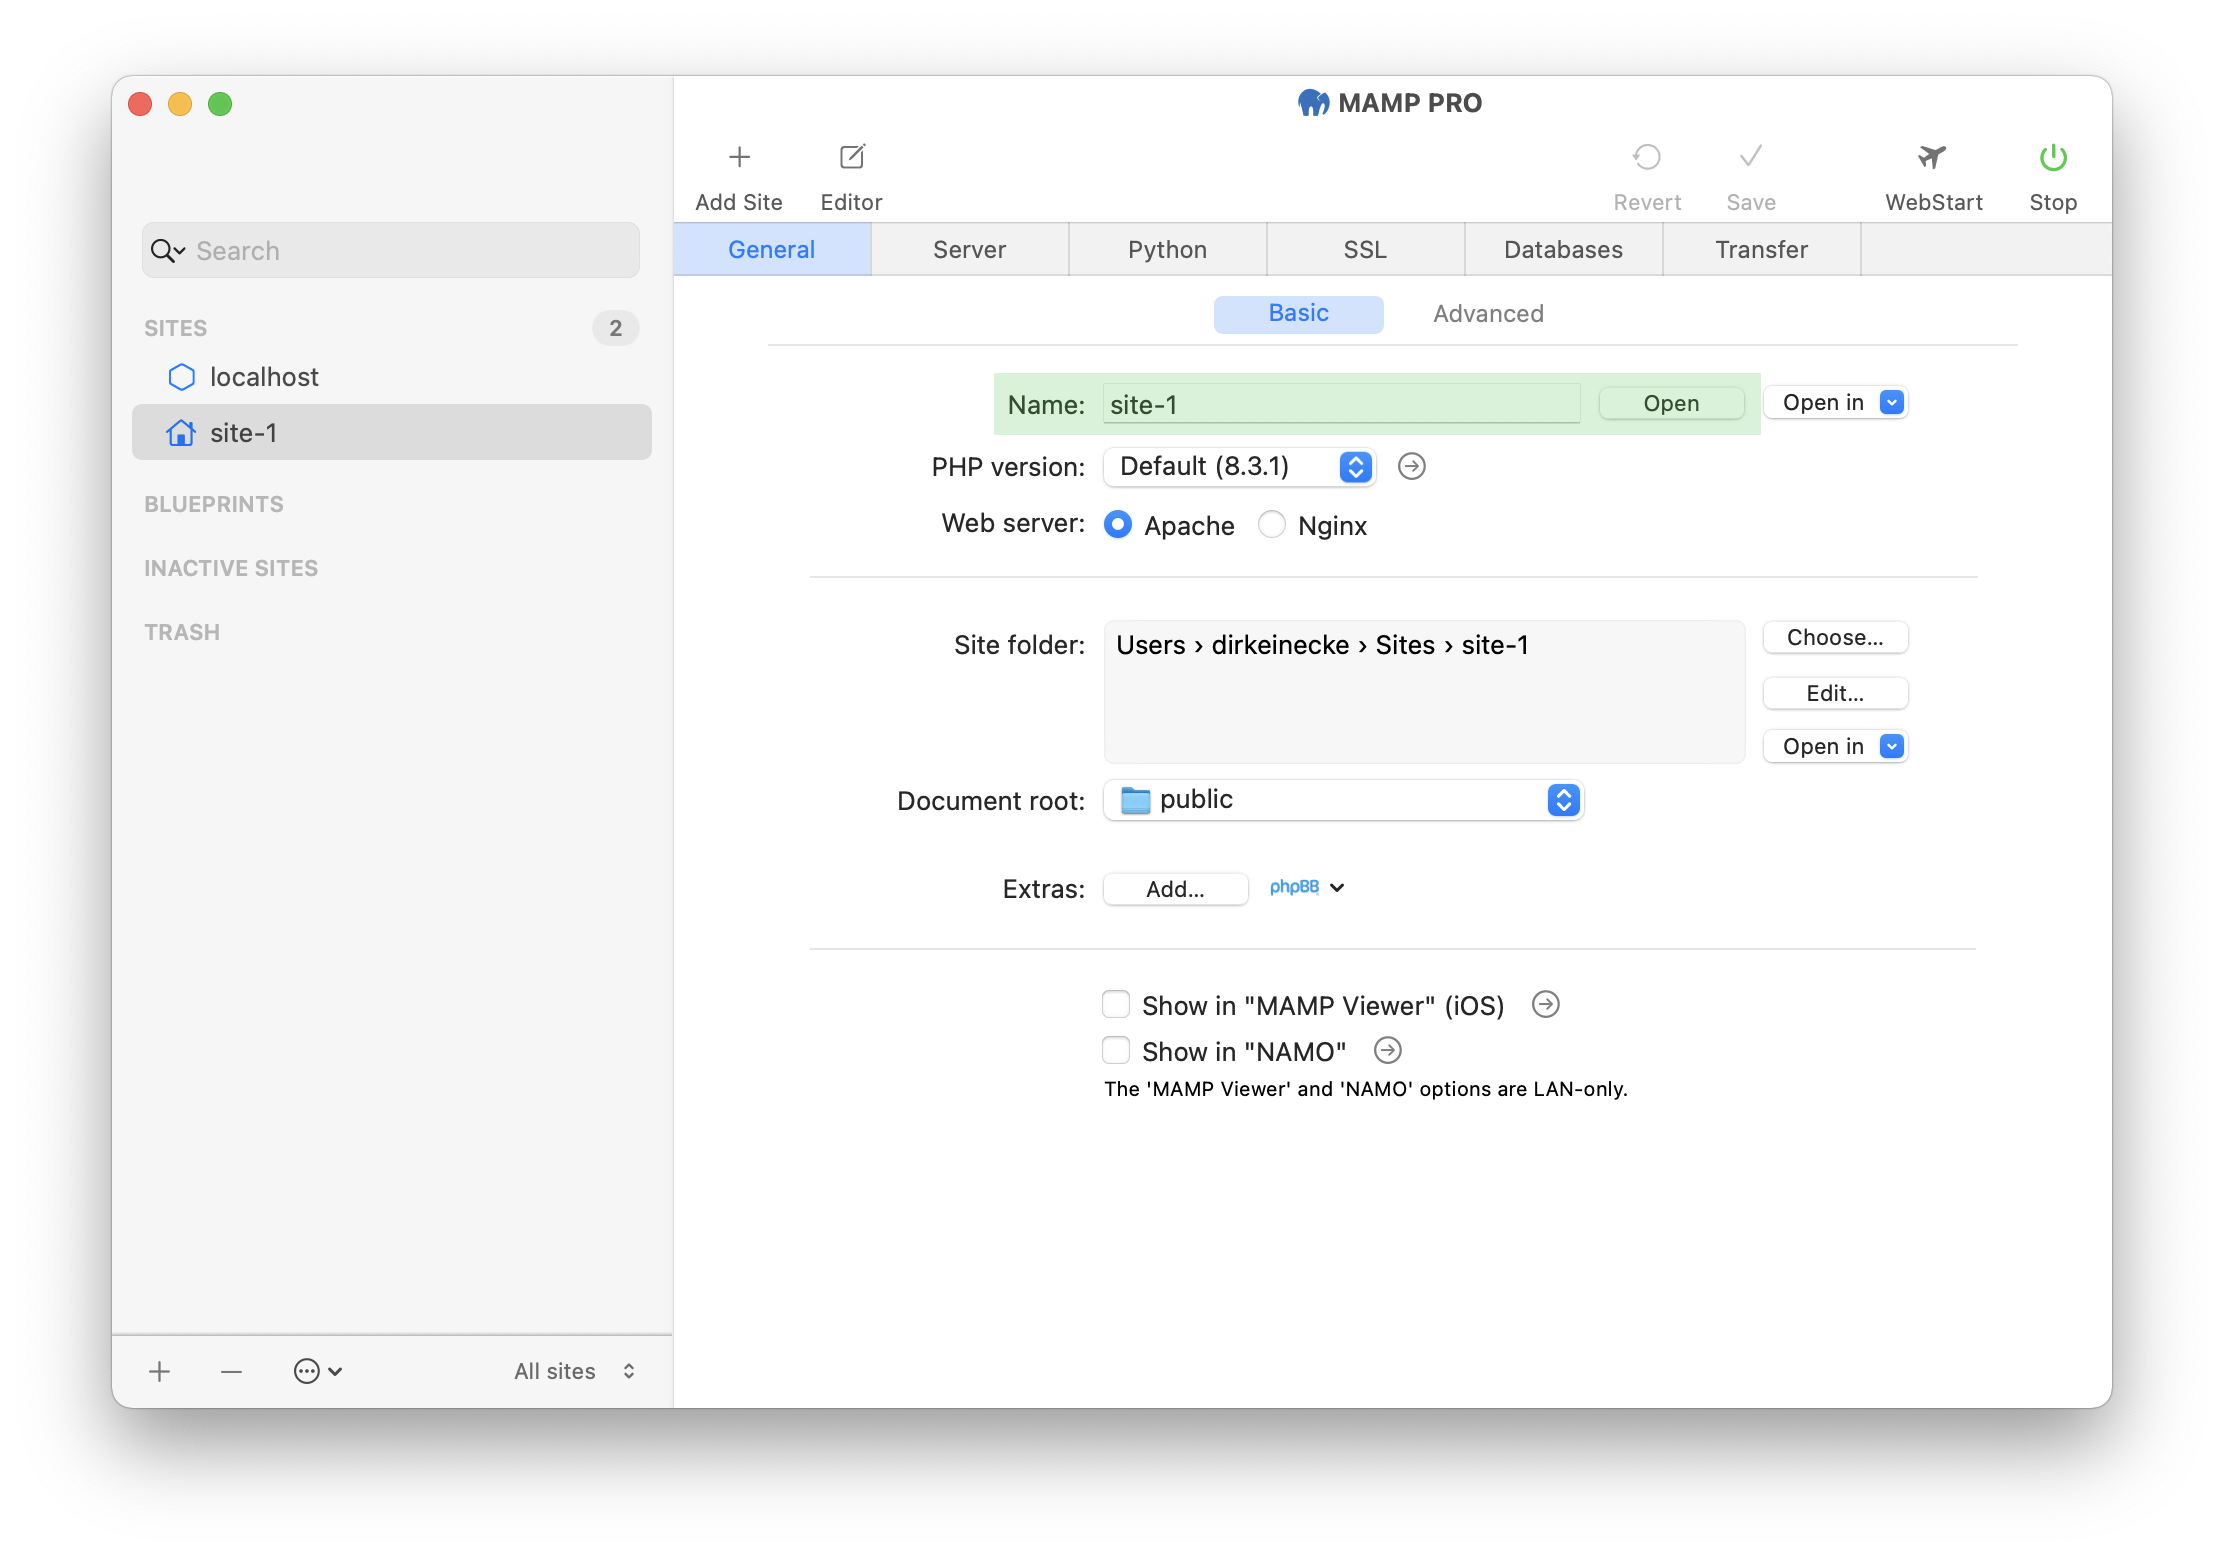Click the Save icon
This screenshot has height=1556, width=2224.
tap(1751, 160)
